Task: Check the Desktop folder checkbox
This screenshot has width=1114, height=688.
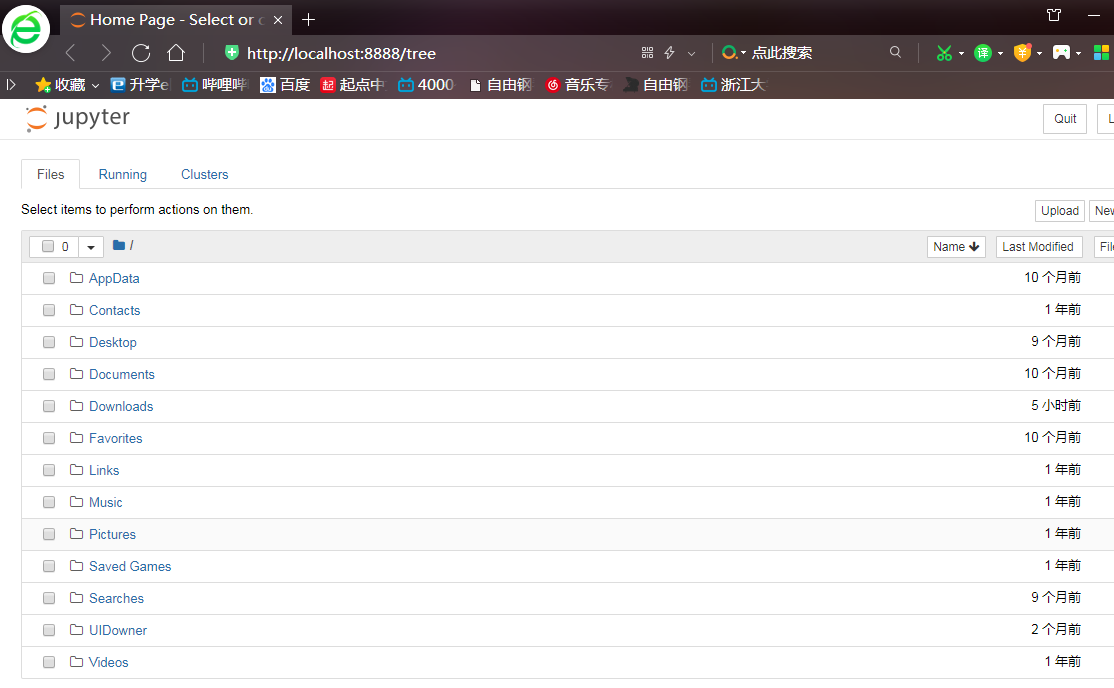Action: [49, 342]
